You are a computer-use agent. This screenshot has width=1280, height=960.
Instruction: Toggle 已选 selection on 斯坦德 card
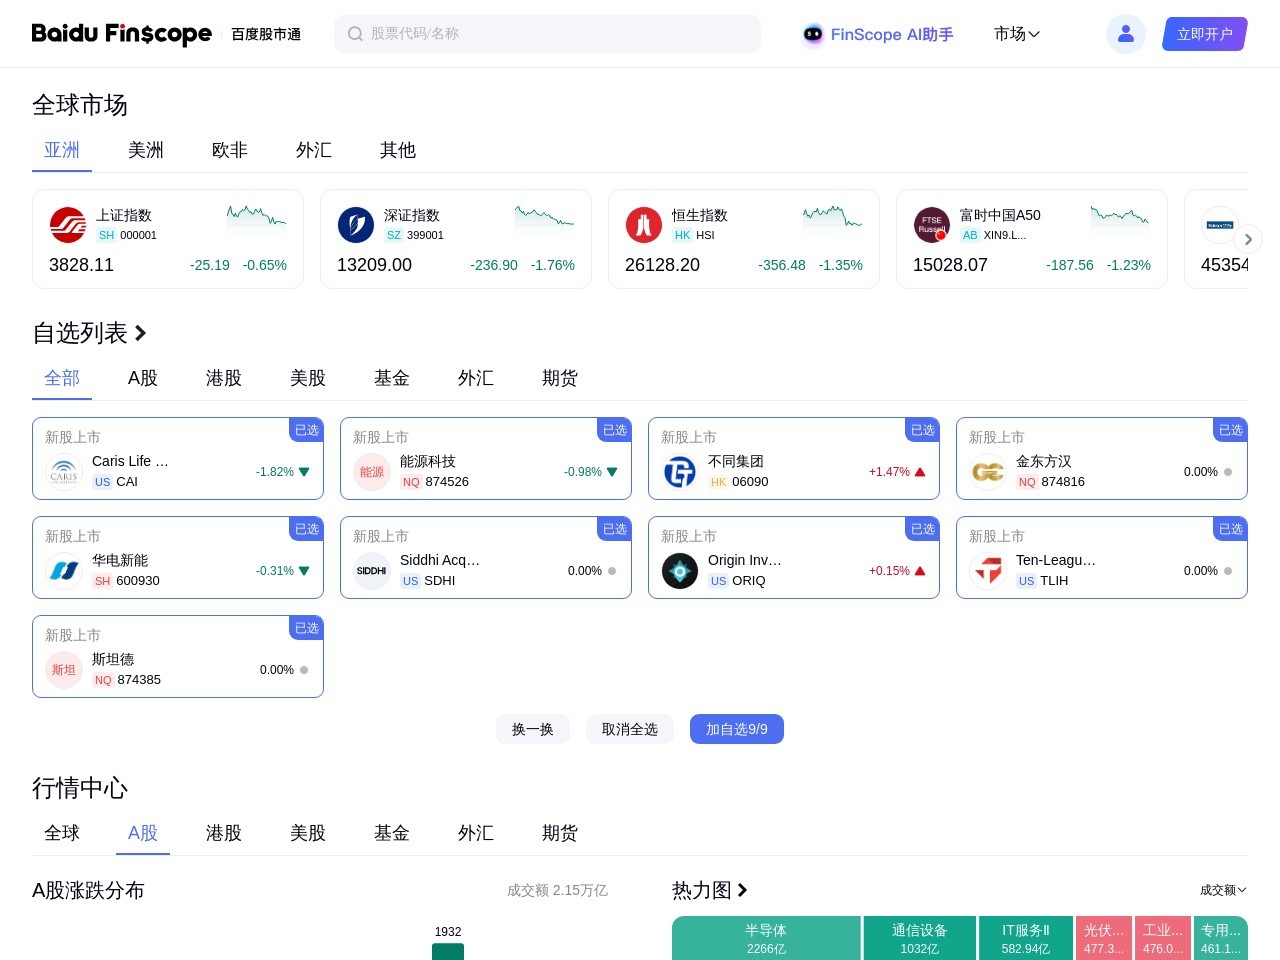[307, 628]
